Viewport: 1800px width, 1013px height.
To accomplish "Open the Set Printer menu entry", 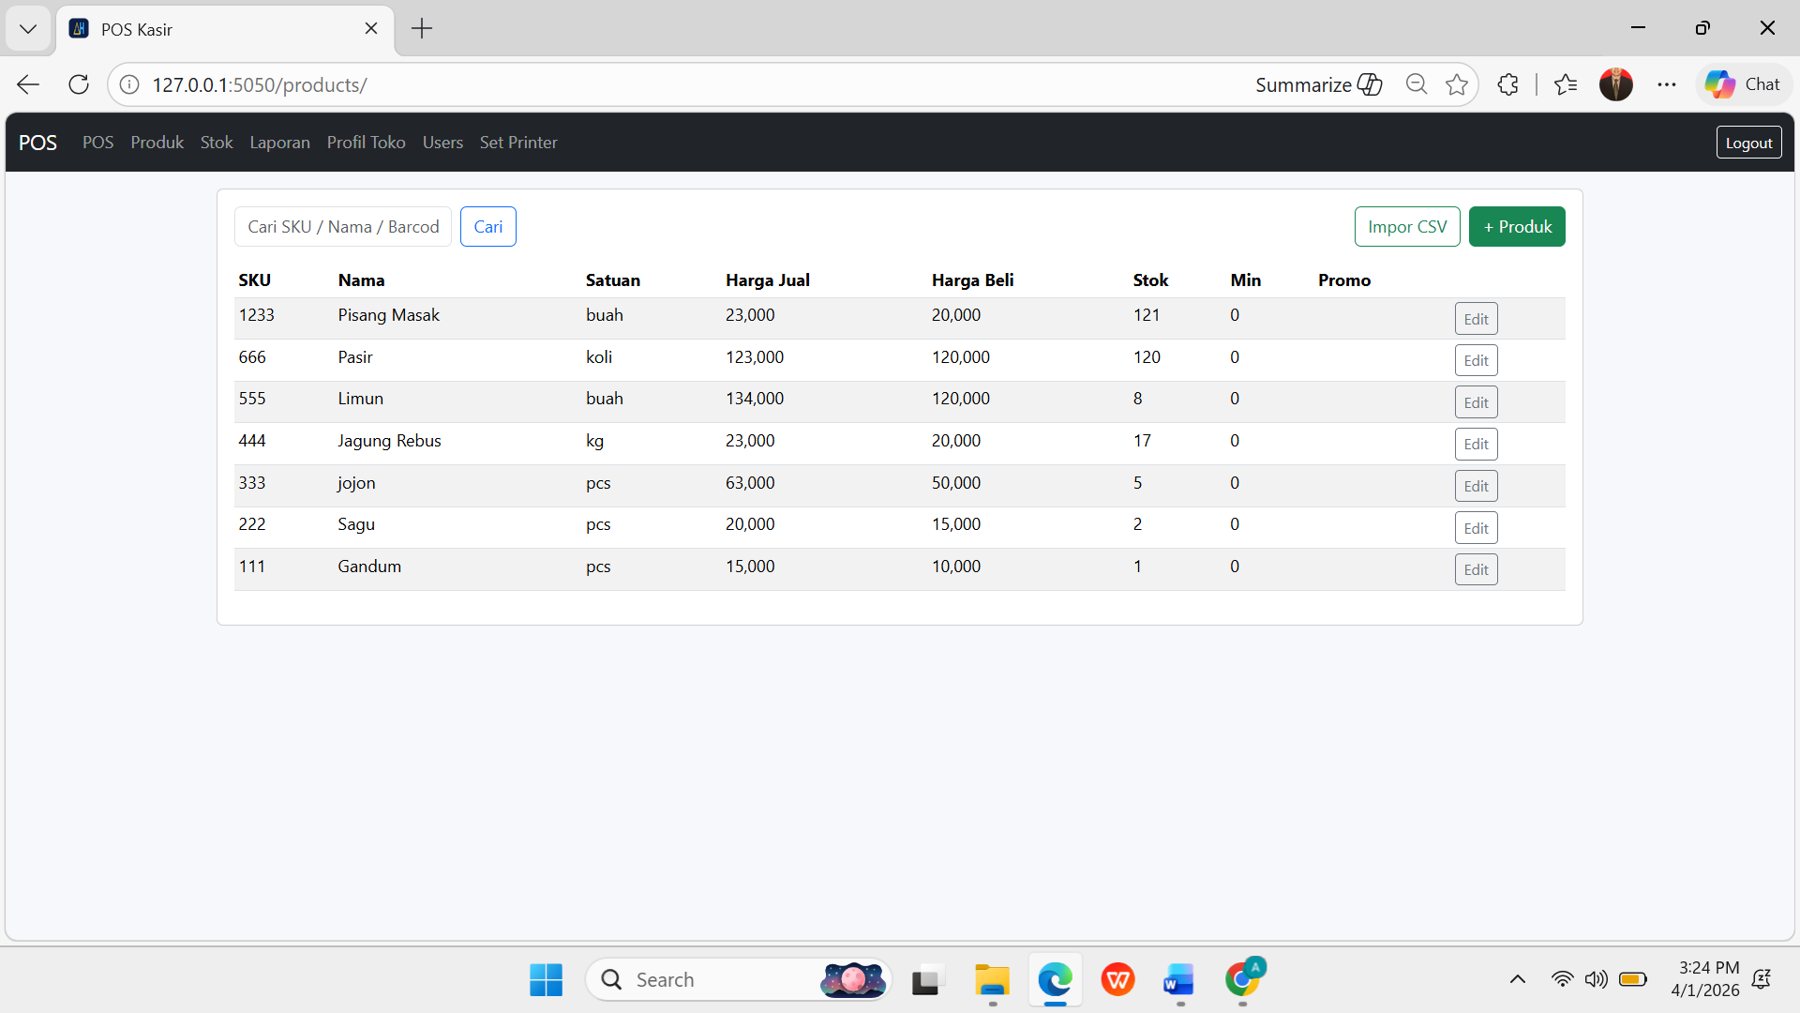I will pyautogui.click(x=518, y=142).
